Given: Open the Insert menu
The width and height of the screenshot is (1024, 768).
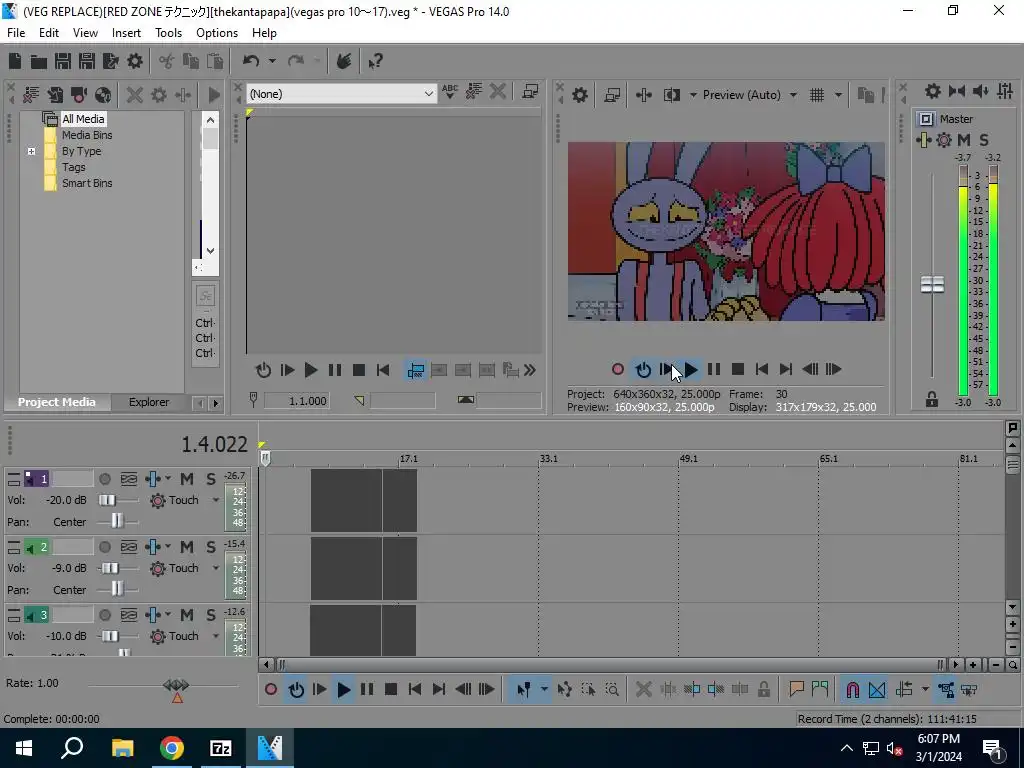Looking at the screenshot, I should pos(126,33).
